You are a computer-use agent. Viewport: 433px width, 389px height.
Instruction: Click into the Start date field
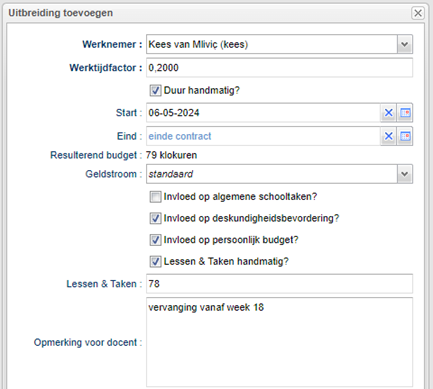(263, 113)
